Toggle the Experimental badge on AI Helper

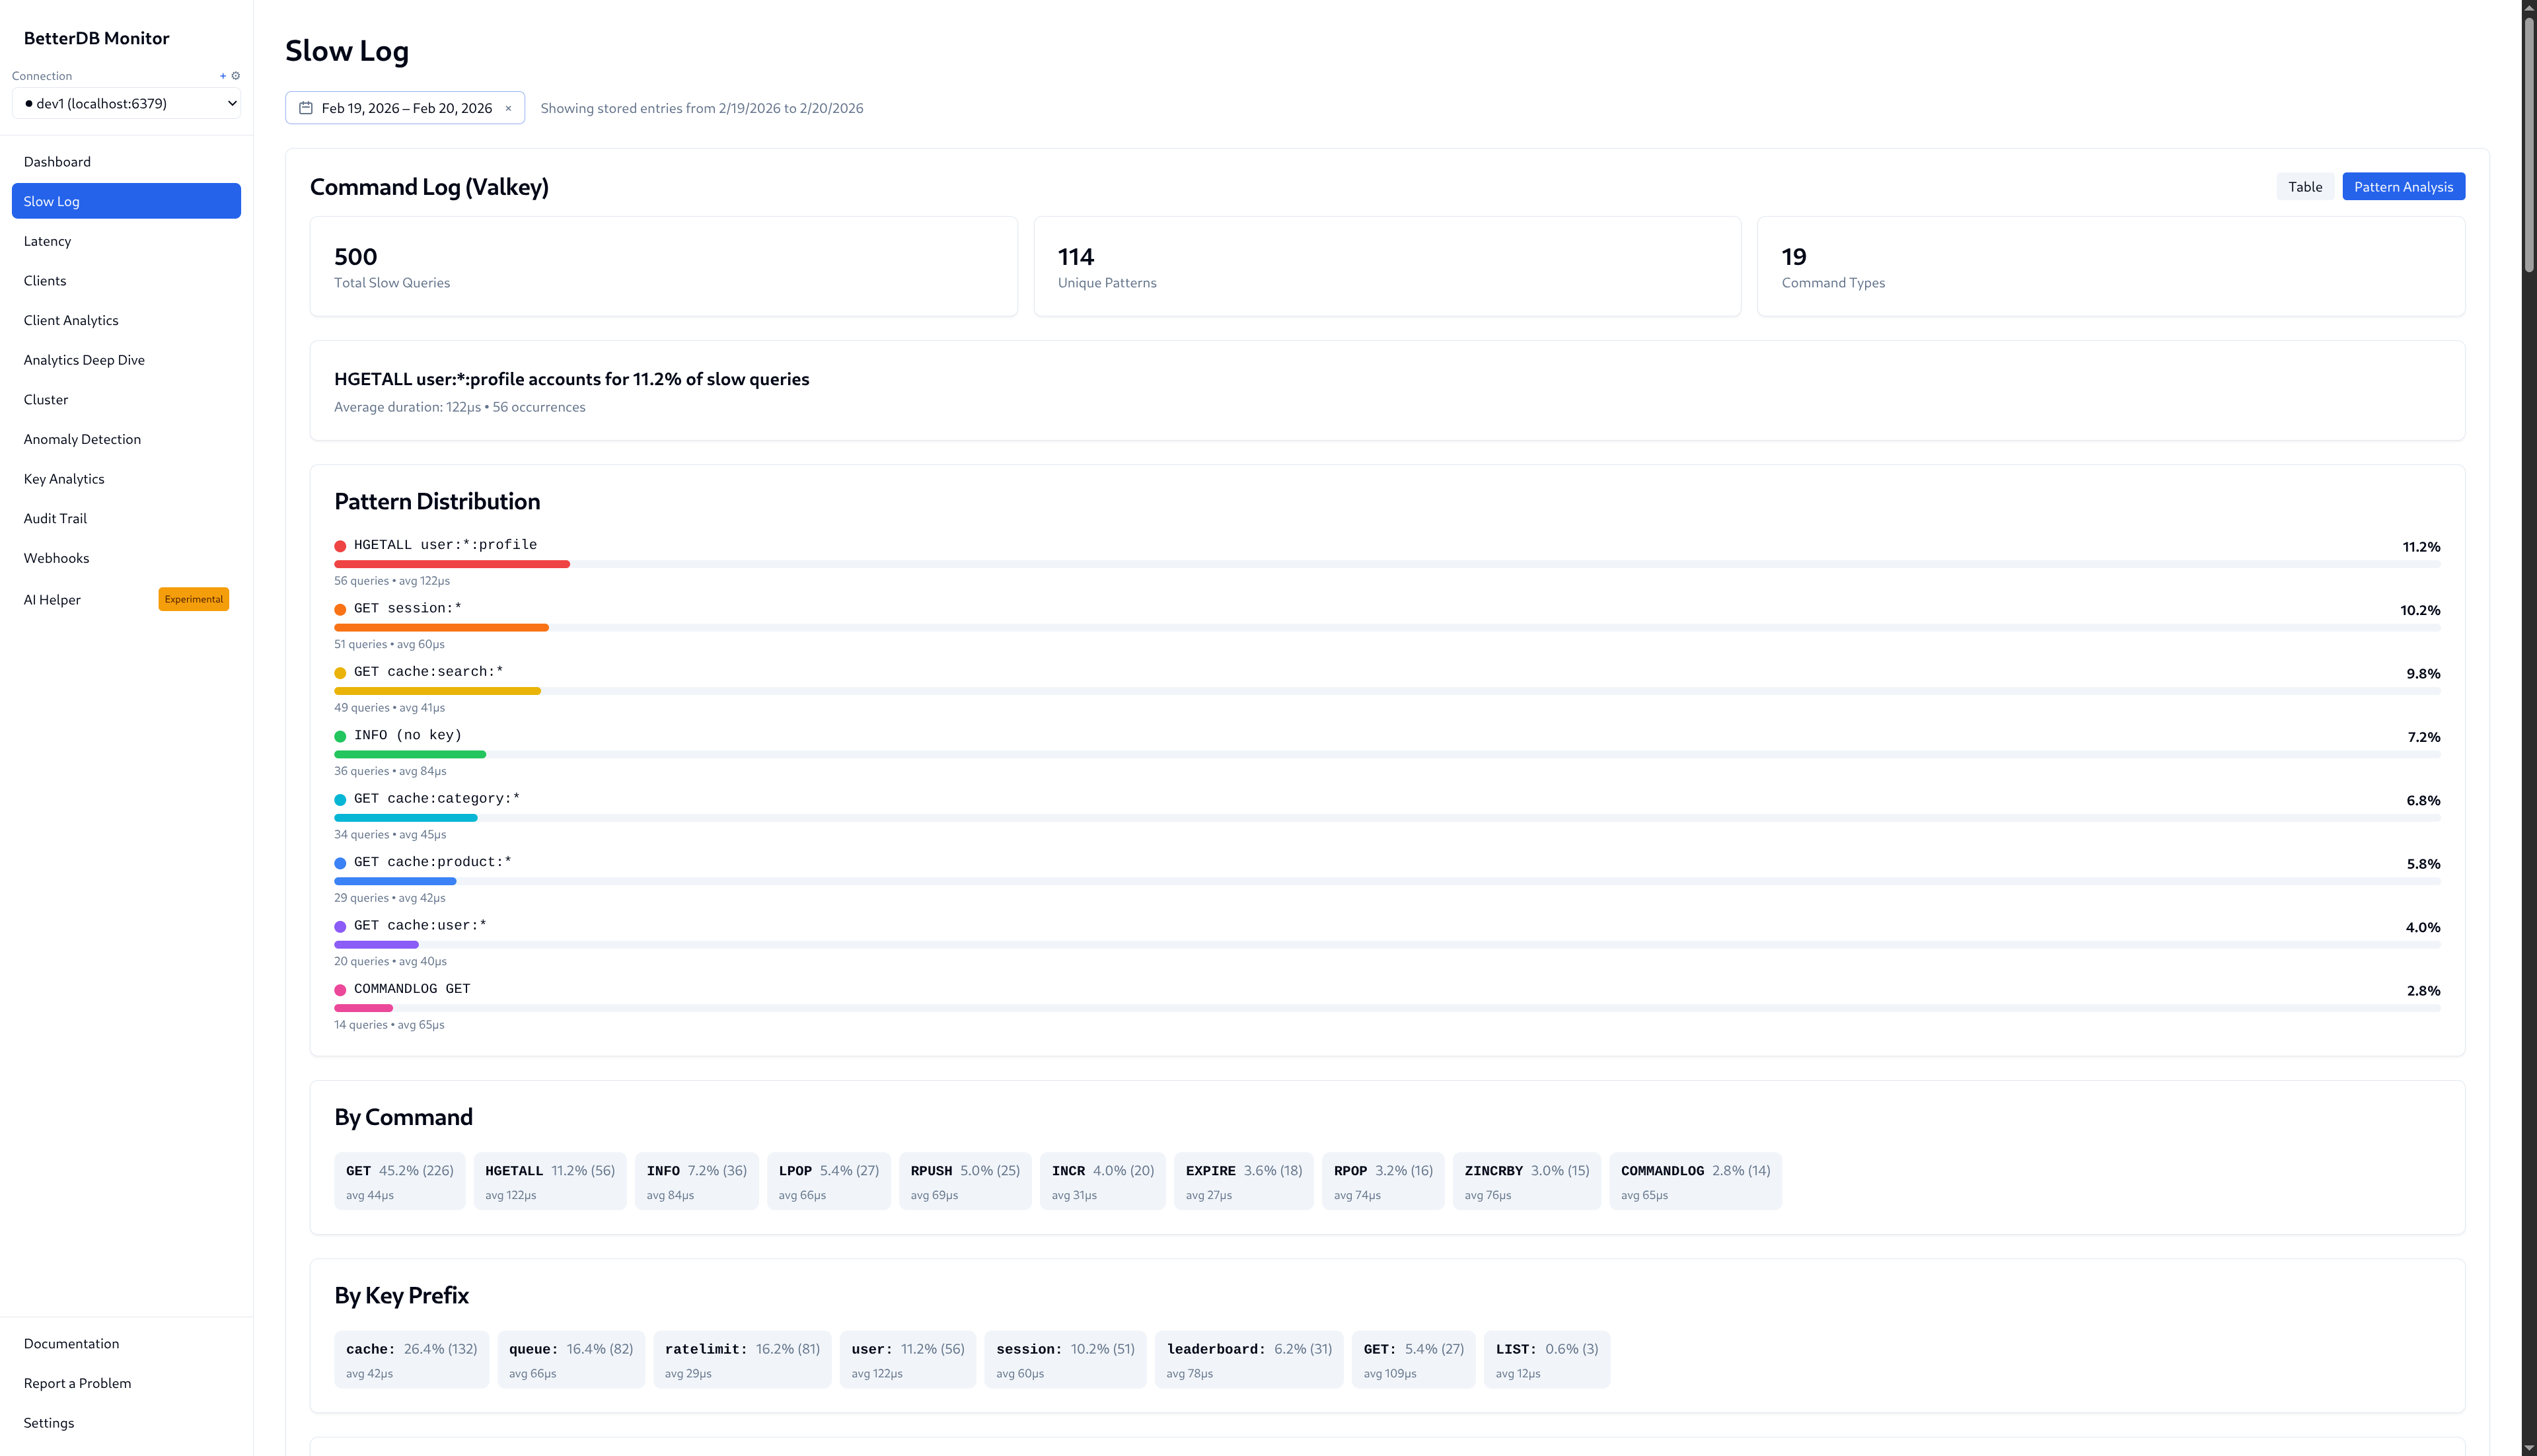pos(193,599)
